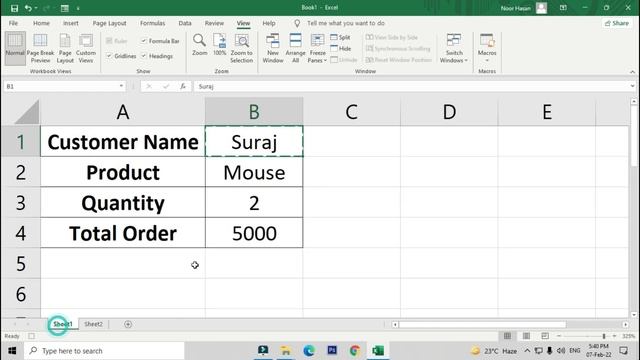Viewport: 640px width, 360px height.
Task: Expand the Name Box dropdown arrow
Action: (x=121, y=86)
